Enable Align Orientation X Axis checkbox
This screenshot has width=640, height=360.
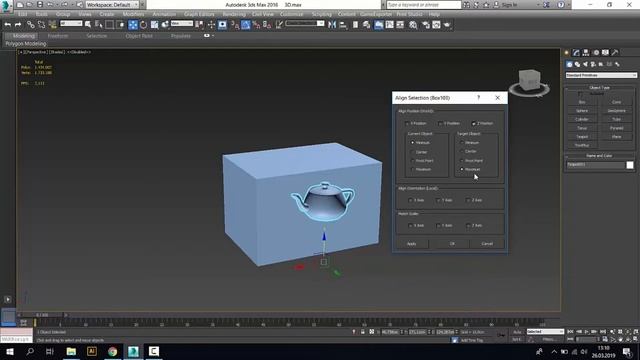click(410, 200)
